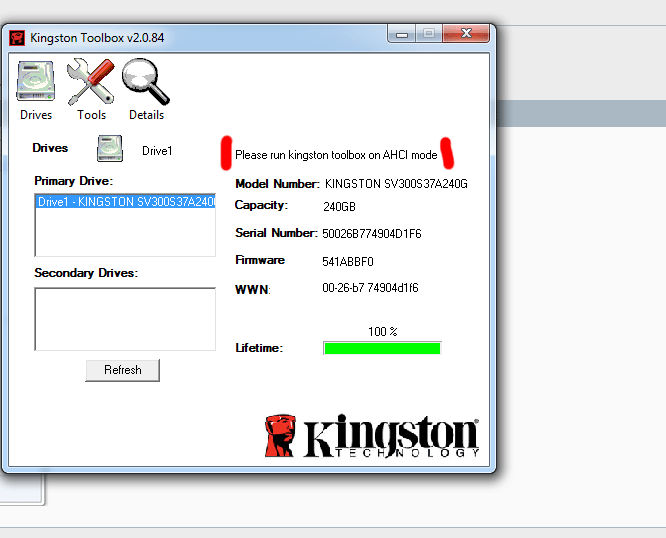The height and width of the screenshot is (538, 666).
Task: Select Drive1 - KINGSTON SV300S37A240G in Primary Drive list
Action: pyautogui.click(x=125, y=201)
